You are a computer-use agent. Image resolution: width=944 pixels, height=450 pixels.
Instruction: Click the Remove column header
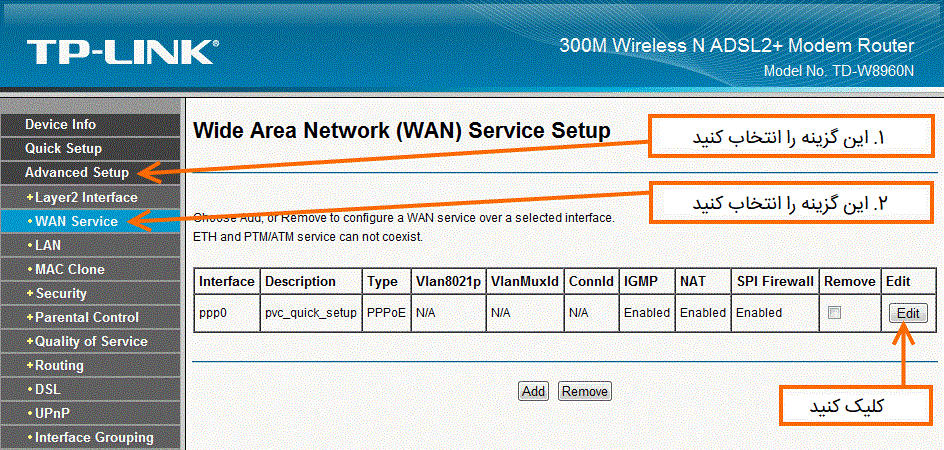pyautogui.click(x=849, y=281)
